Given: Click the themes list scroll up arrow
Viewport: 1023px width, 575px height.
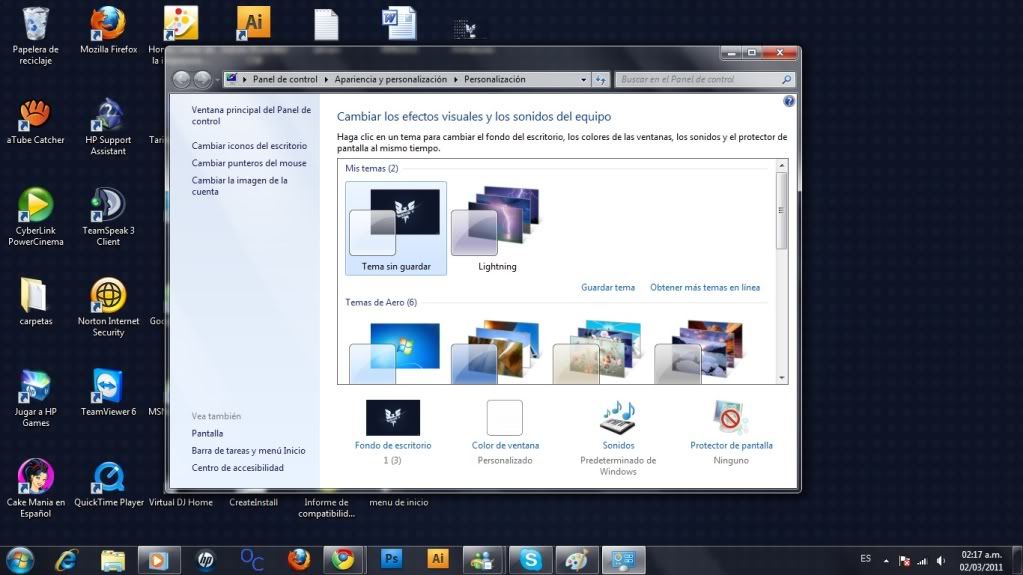Looking at the screenshot, I should pyautogui.click(x=781, y=166).
